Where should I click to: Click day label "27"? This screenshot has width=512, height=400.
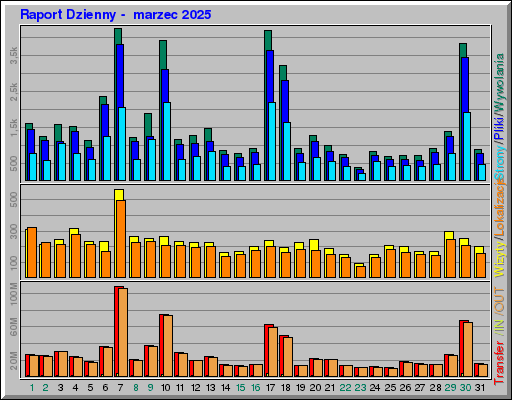(420, 388)
